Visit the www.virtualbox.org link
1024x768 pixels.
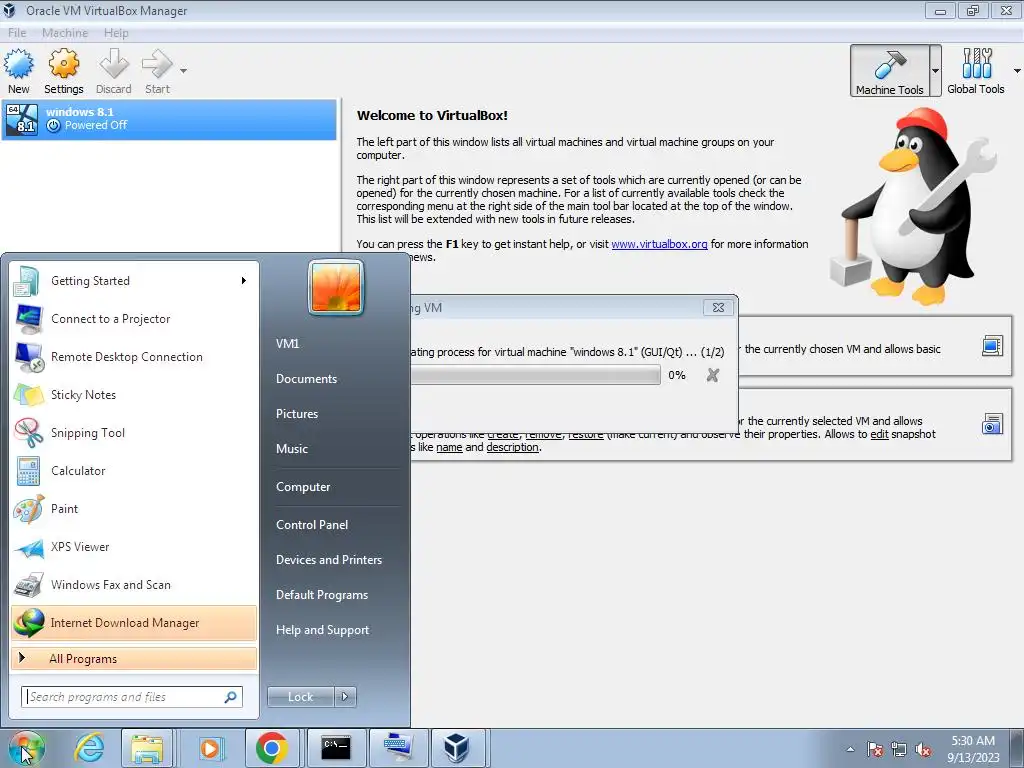point(659,244)
